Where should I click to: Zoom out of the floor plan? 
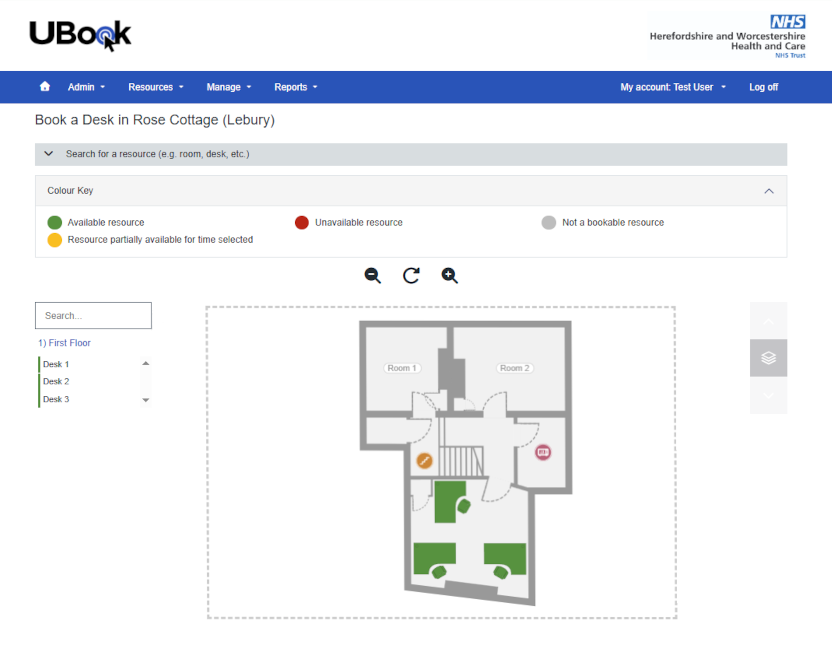[372, 275]
